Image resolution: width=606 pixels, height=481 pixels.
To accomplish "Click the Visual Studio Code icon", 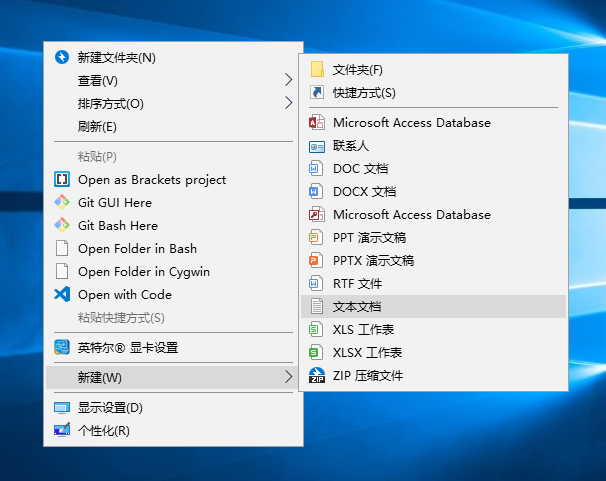I will (62, 295).
